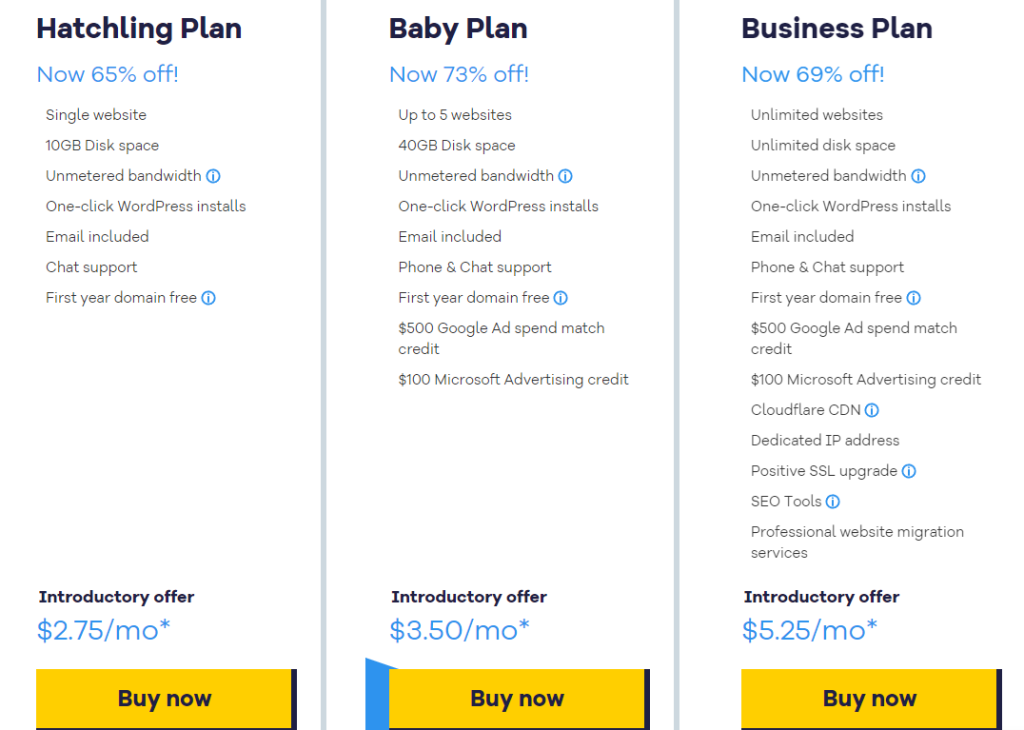The image size is (1024, 730).
Task: Click the SEO Tools info icon
Action: [x=833, y=501]
